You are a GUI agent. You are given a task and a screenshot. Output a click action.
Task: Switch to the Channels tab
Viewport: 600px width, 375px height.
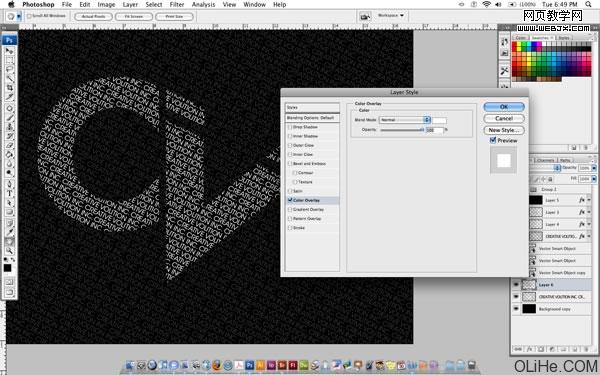point(545,160)
